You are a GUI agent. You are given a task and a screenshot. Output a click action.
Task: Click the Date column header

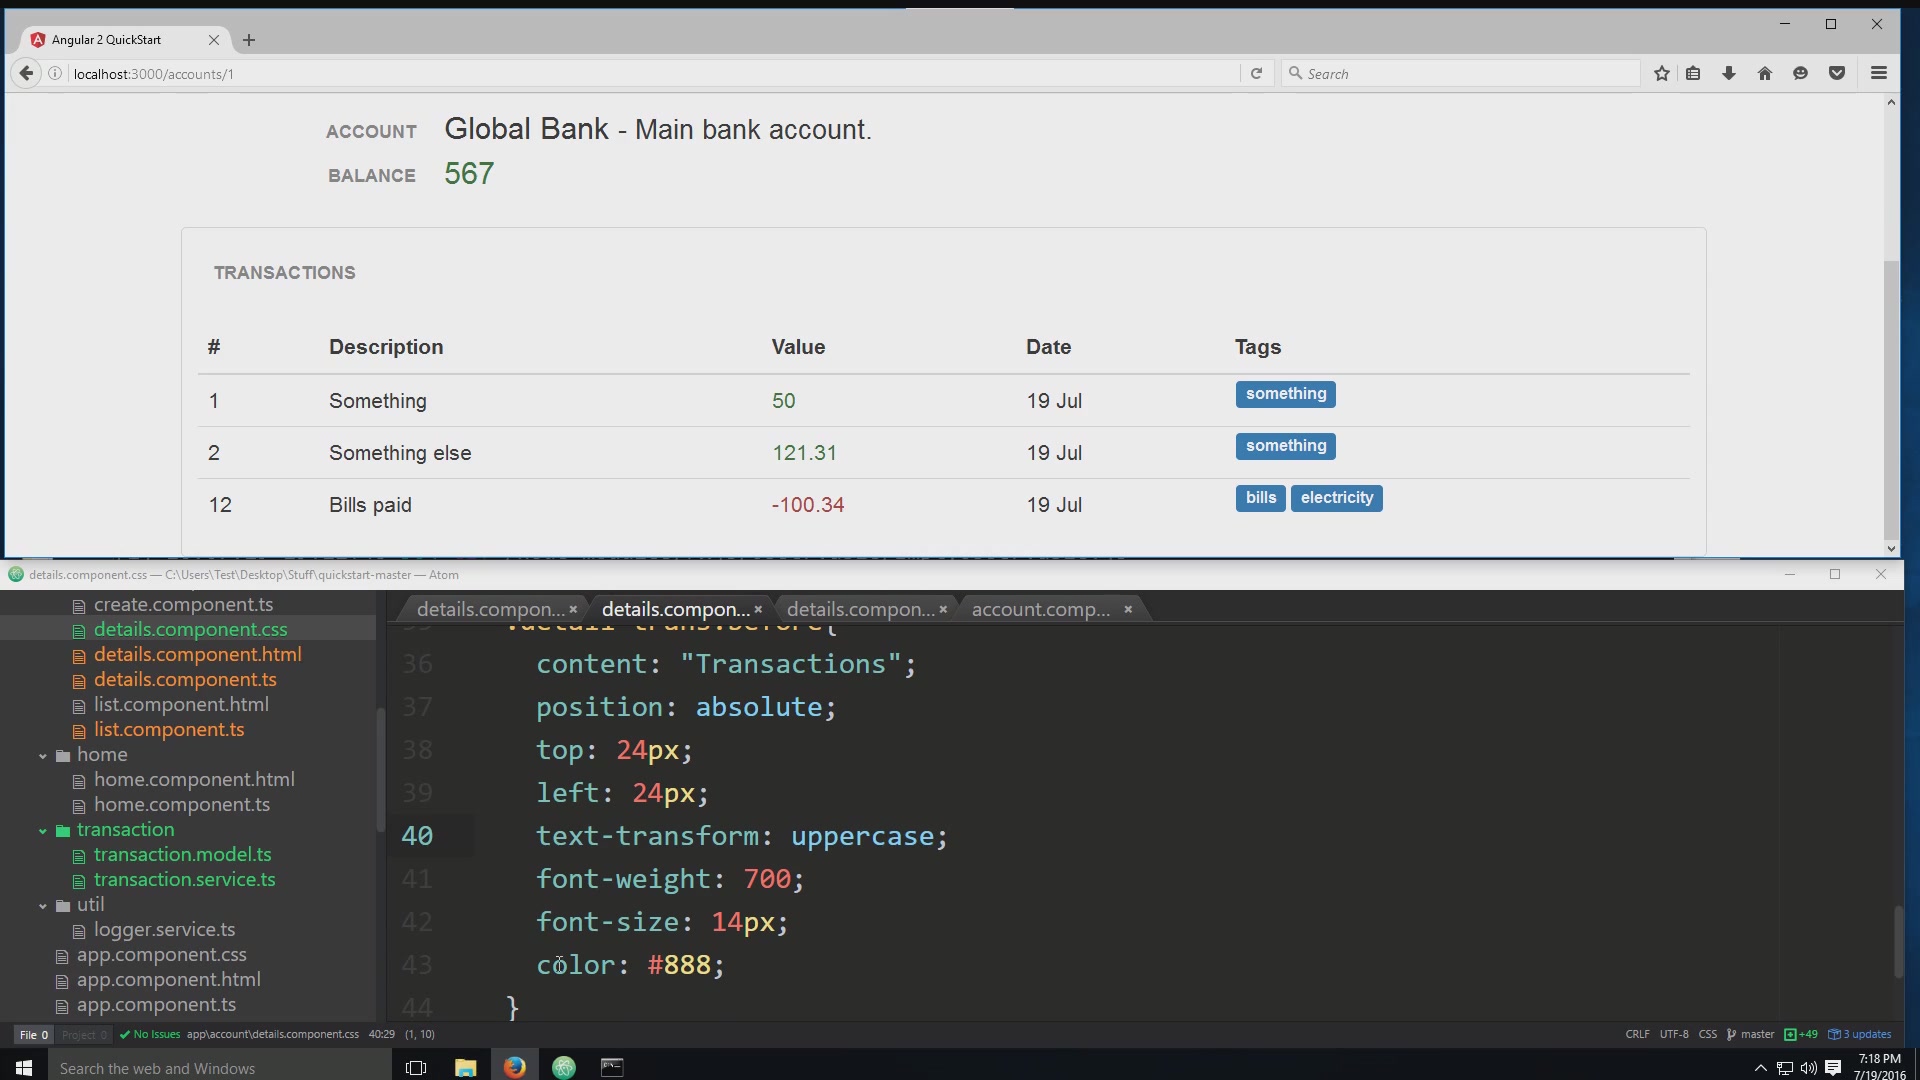tap(1048, 347)
